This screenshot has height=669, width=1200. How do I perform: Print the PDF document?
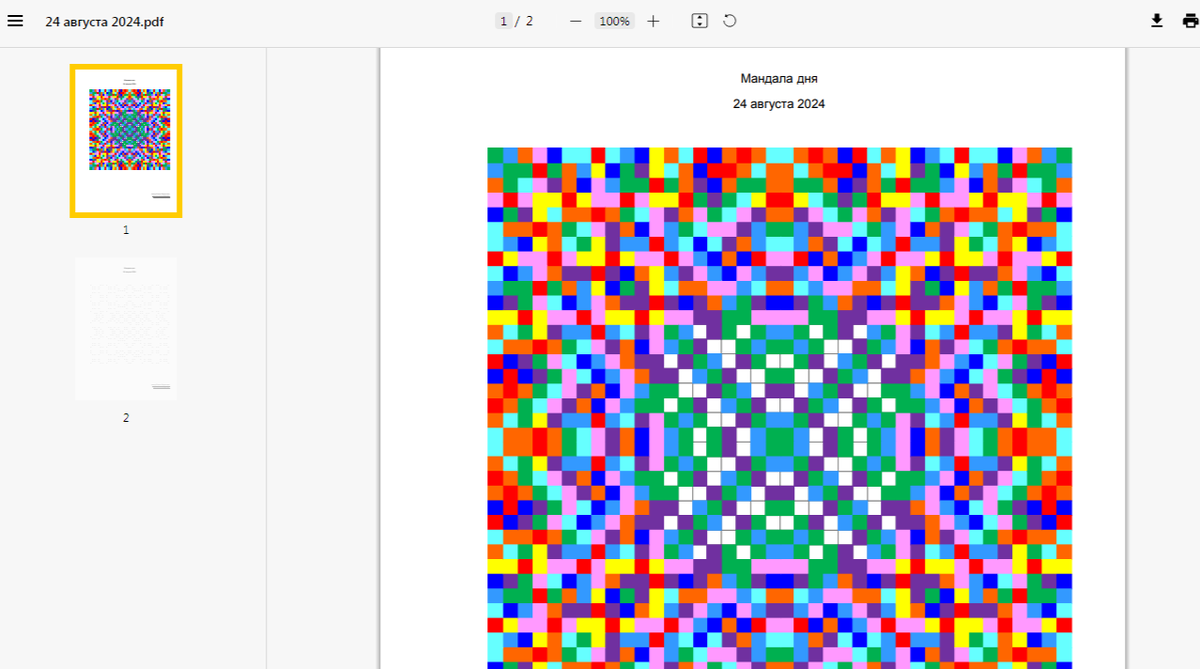tap(1189, 21)
